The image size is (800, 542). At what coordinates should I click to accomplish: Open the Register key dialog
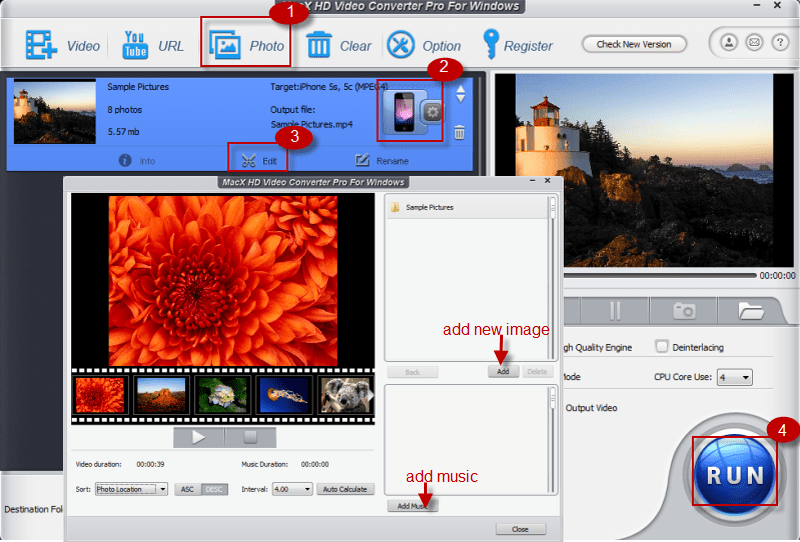point(517,45)
